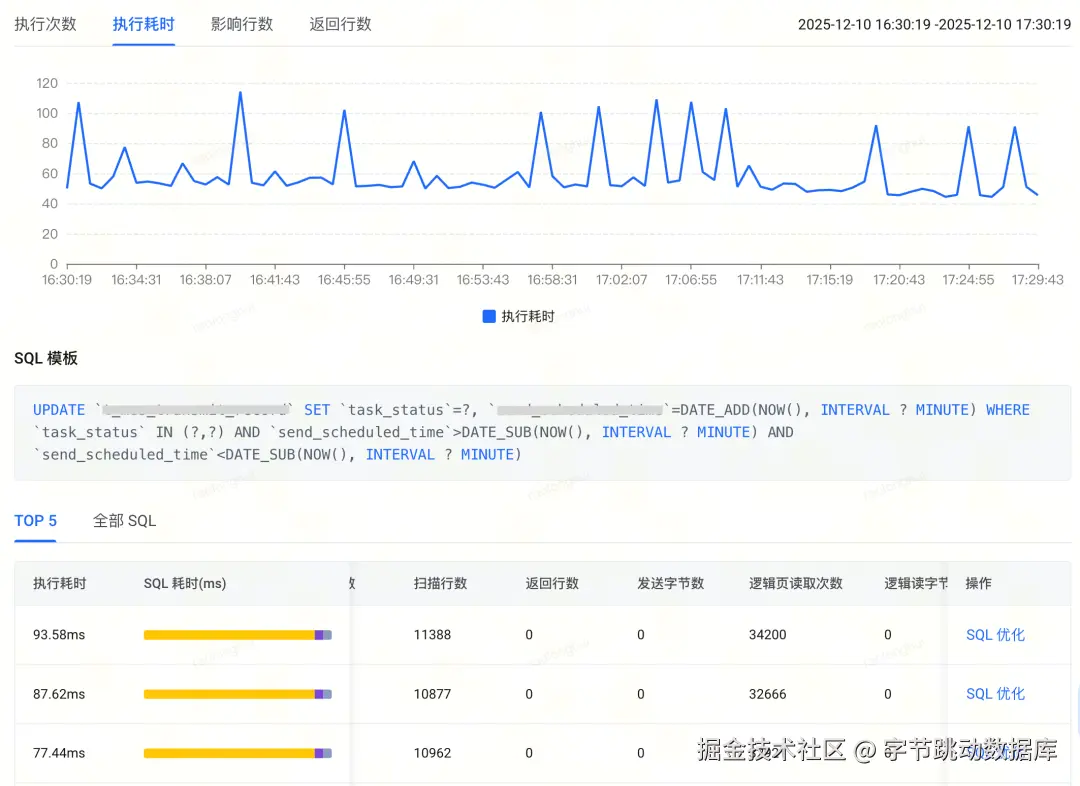Click the SQL 模板 heading
The image size is (1080, 786).
pyautogui.click(x=45, y=358)
